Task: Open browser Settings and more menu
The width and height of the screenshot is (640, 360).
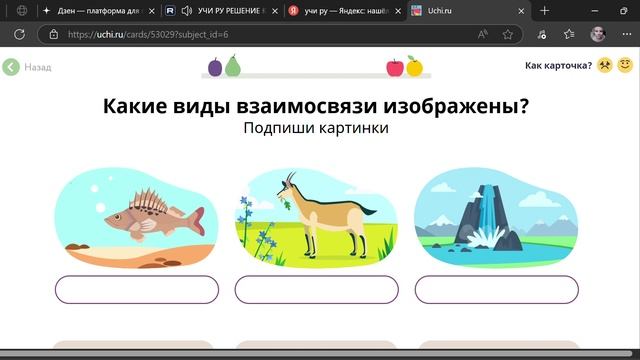Action: point(627,34)
